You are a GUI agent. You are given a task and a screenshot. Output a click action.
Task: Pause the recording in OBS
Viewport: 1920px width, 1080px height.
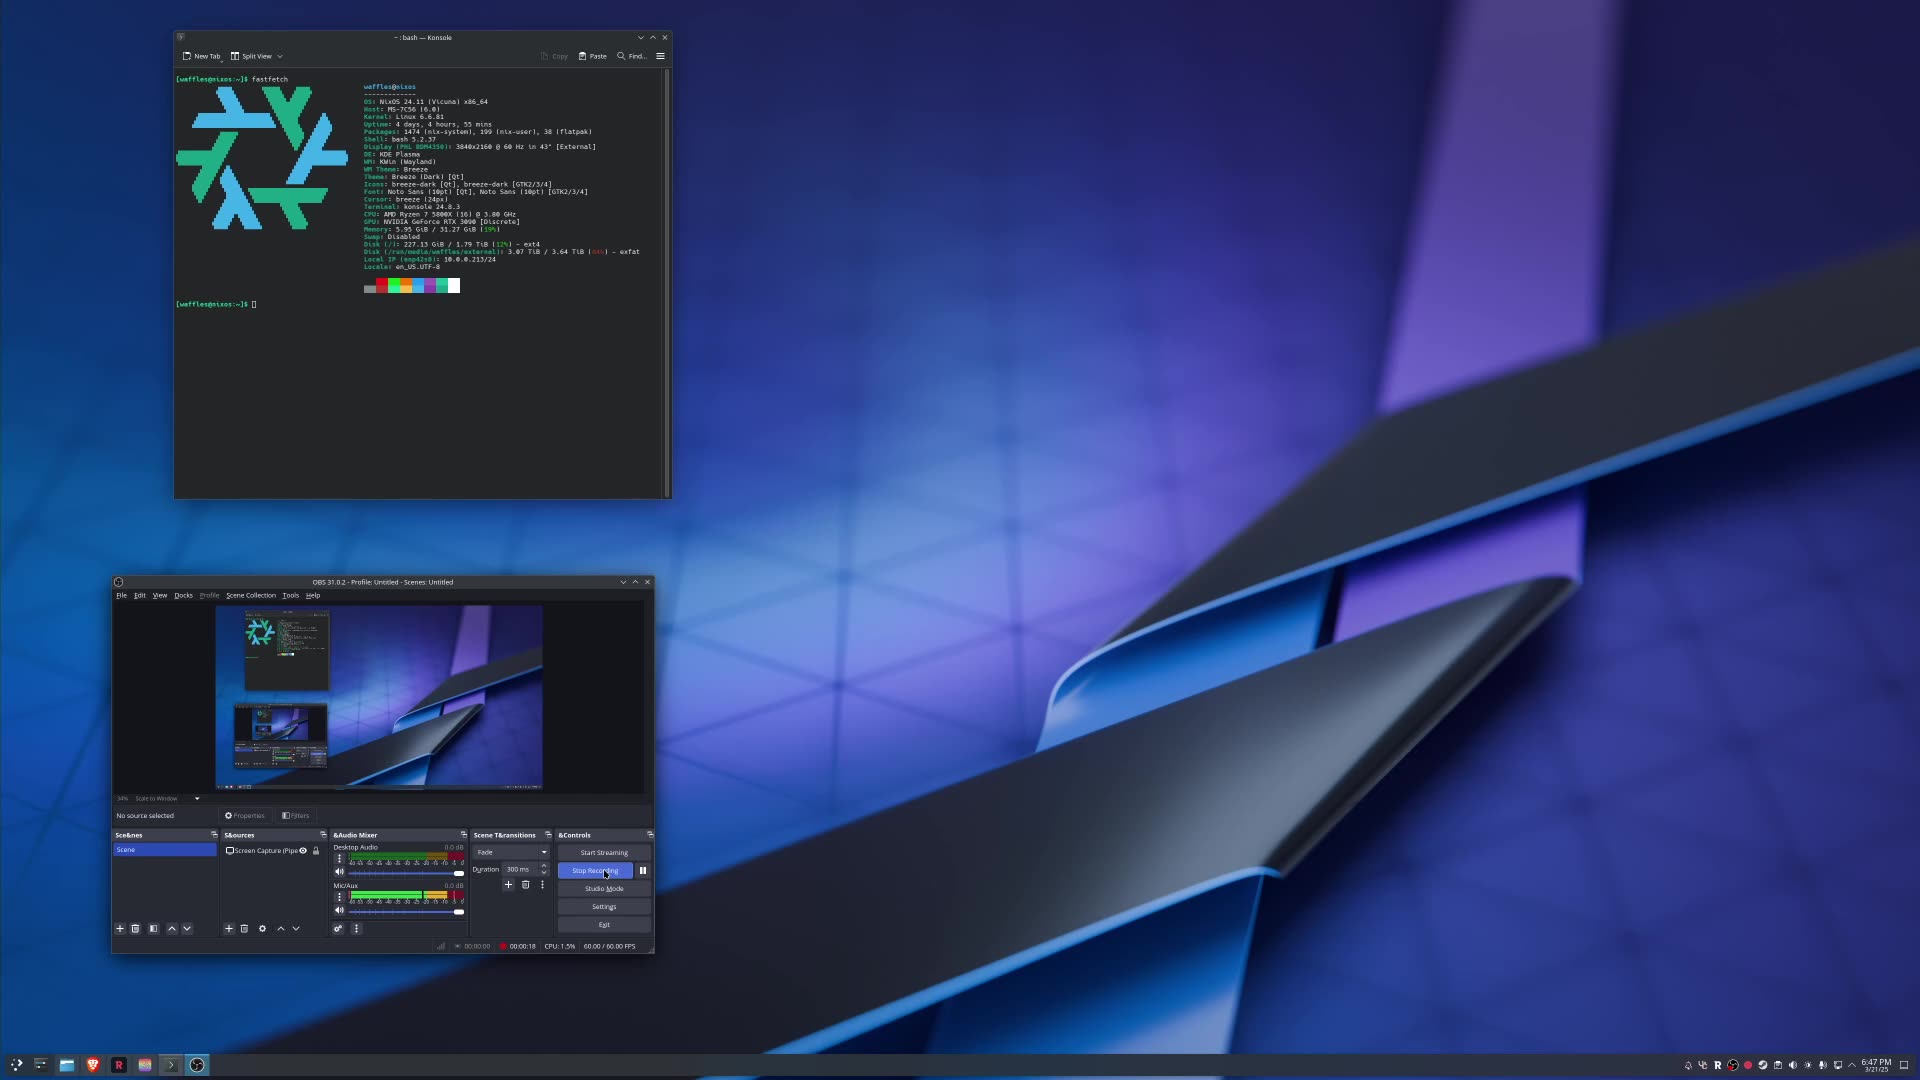pos(643,870)
